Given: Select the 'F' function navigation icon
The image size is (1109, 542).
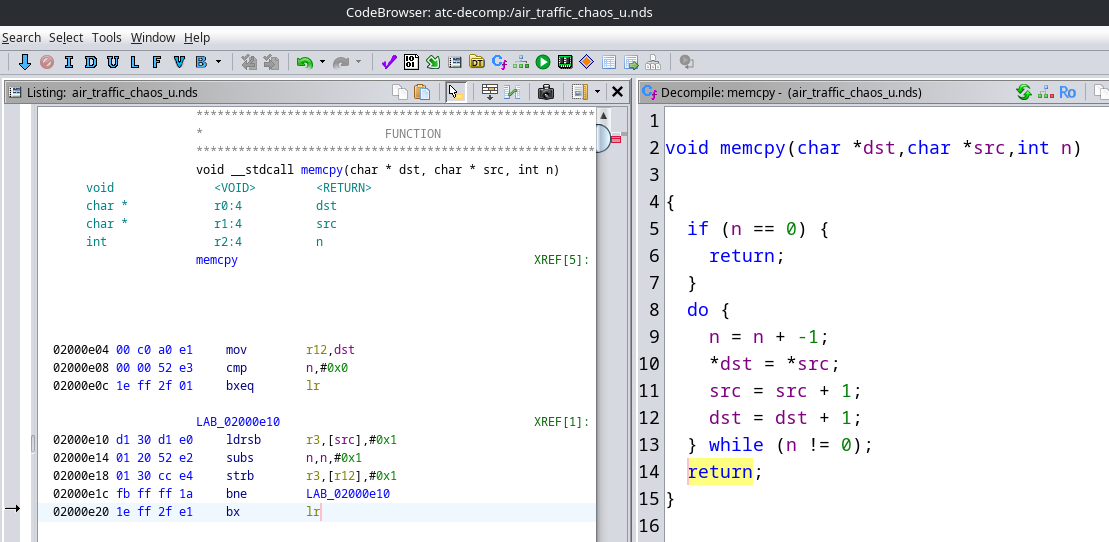Looking at the screenshot, I should [x=156, y=62].
